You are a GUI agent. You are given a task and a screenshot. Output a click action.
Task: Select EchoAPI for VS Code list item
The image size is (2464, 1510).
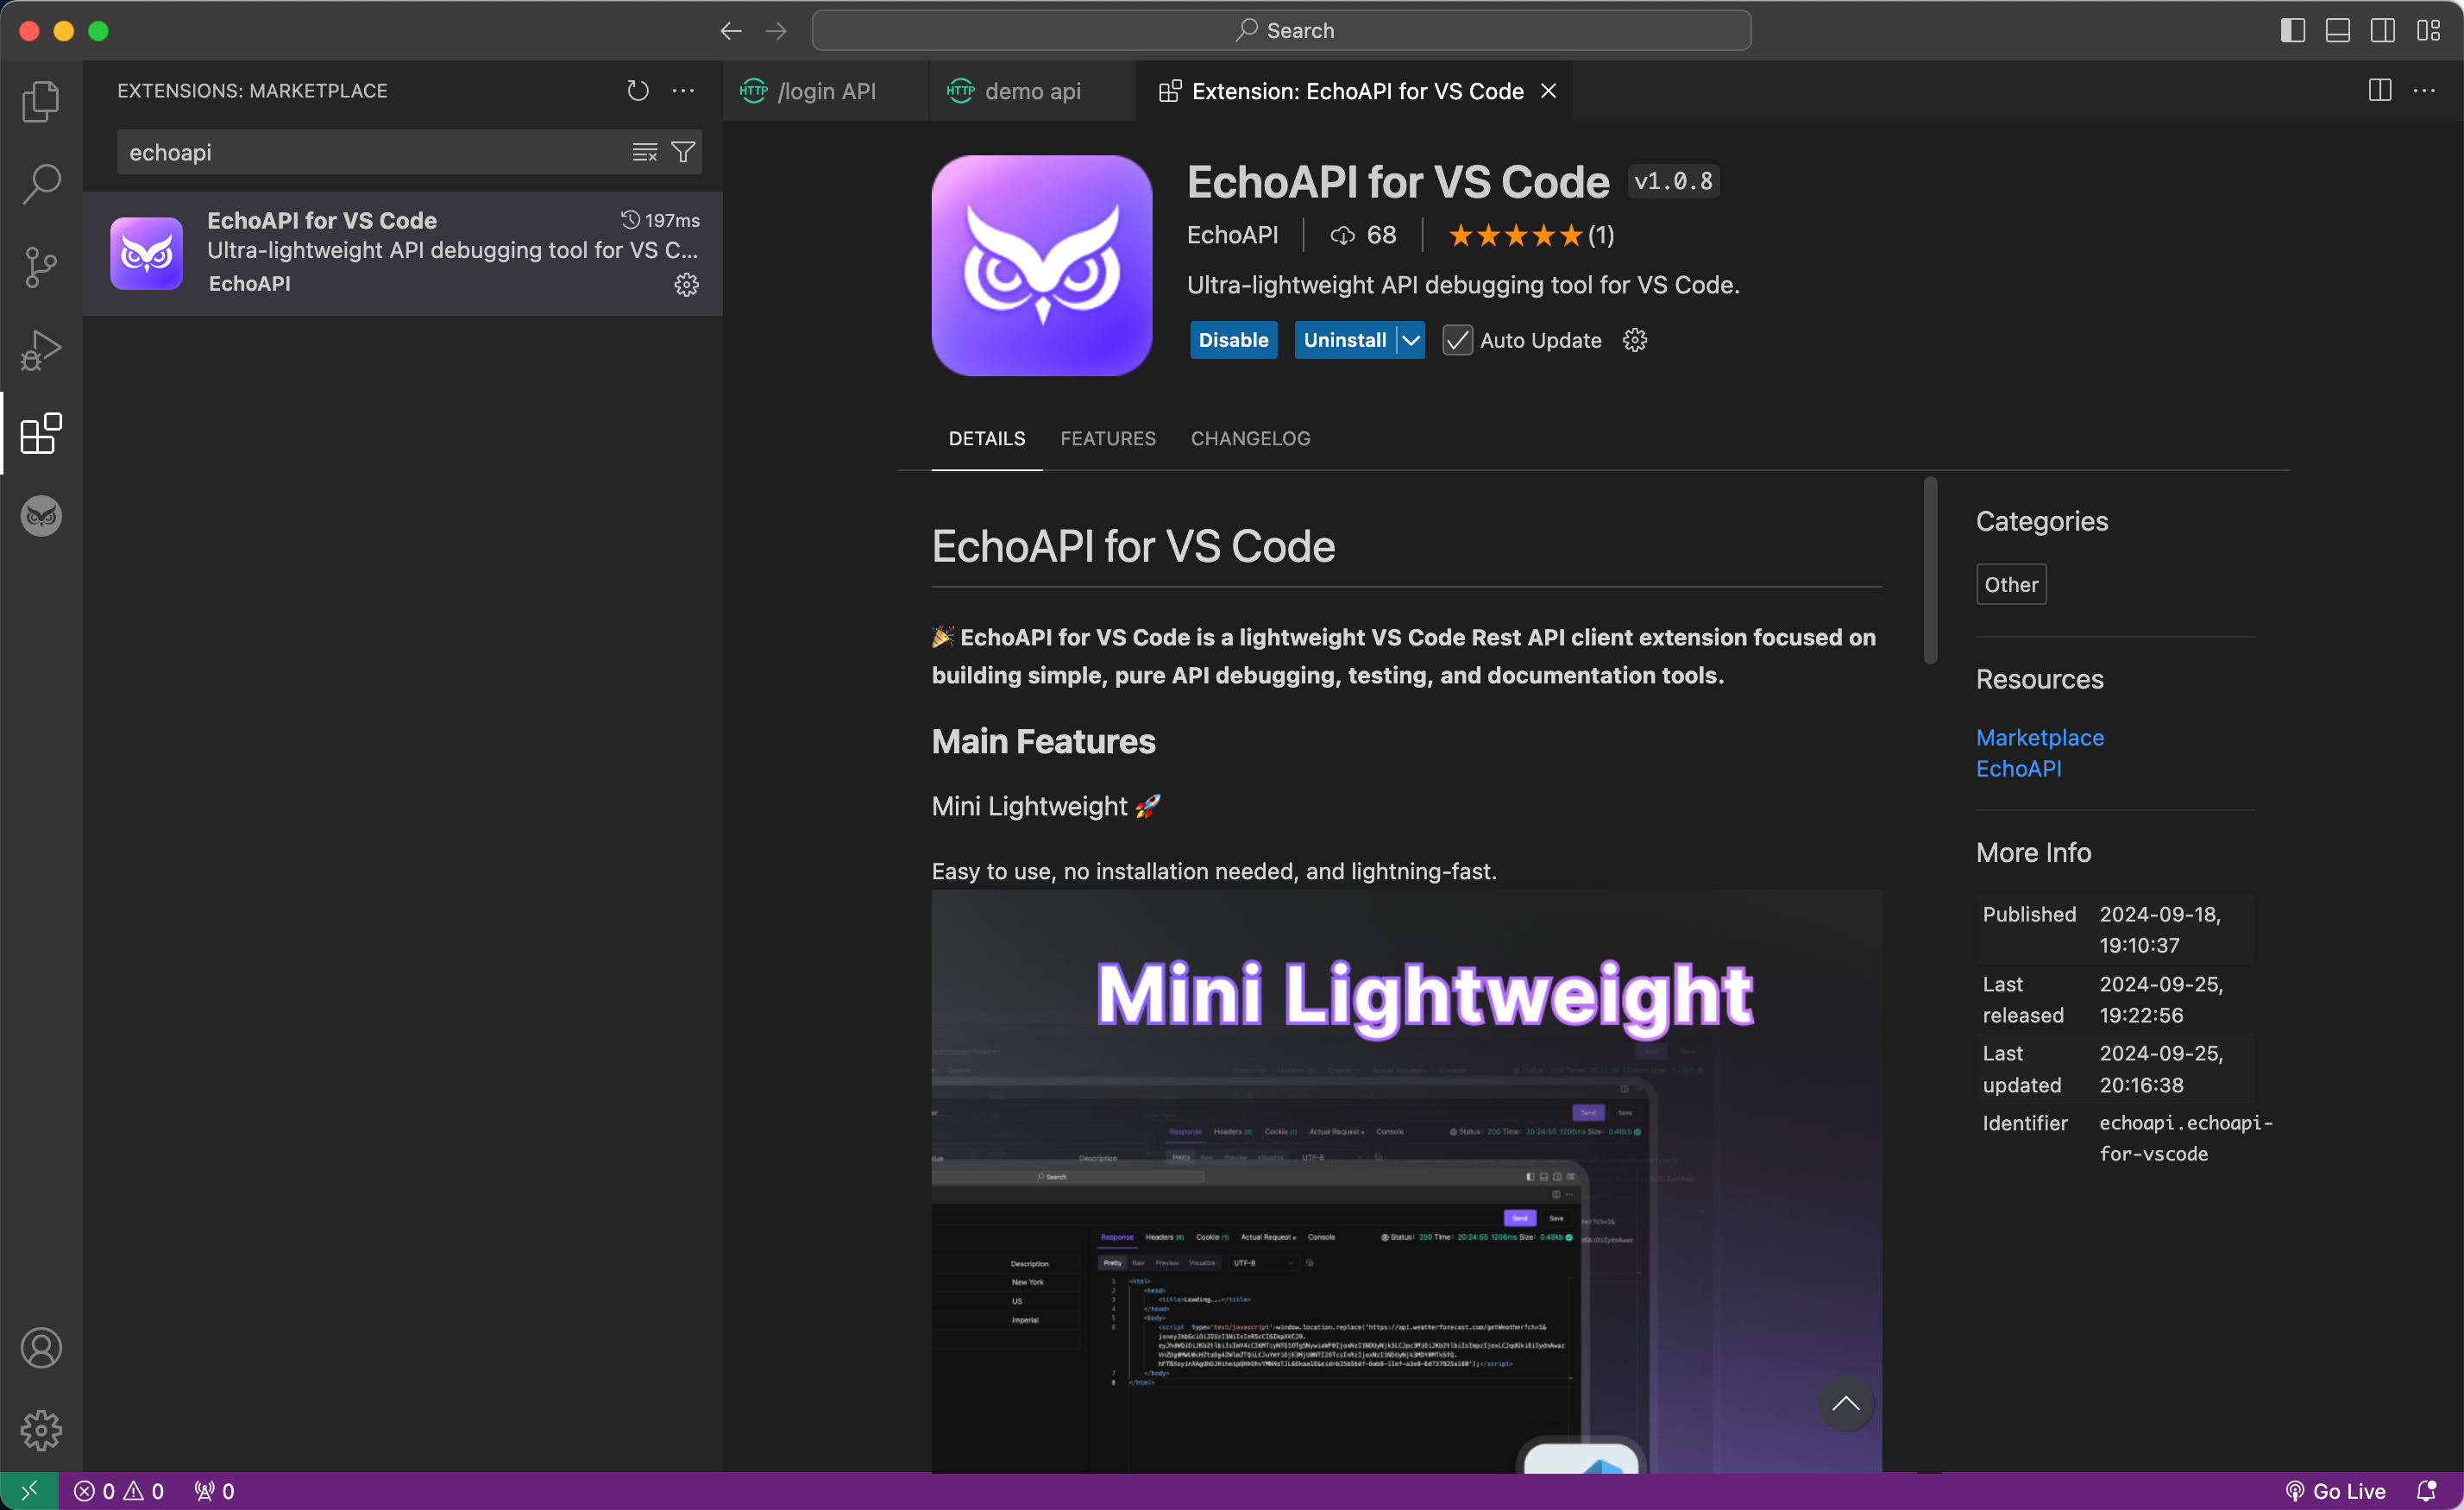tap(403, 253)
